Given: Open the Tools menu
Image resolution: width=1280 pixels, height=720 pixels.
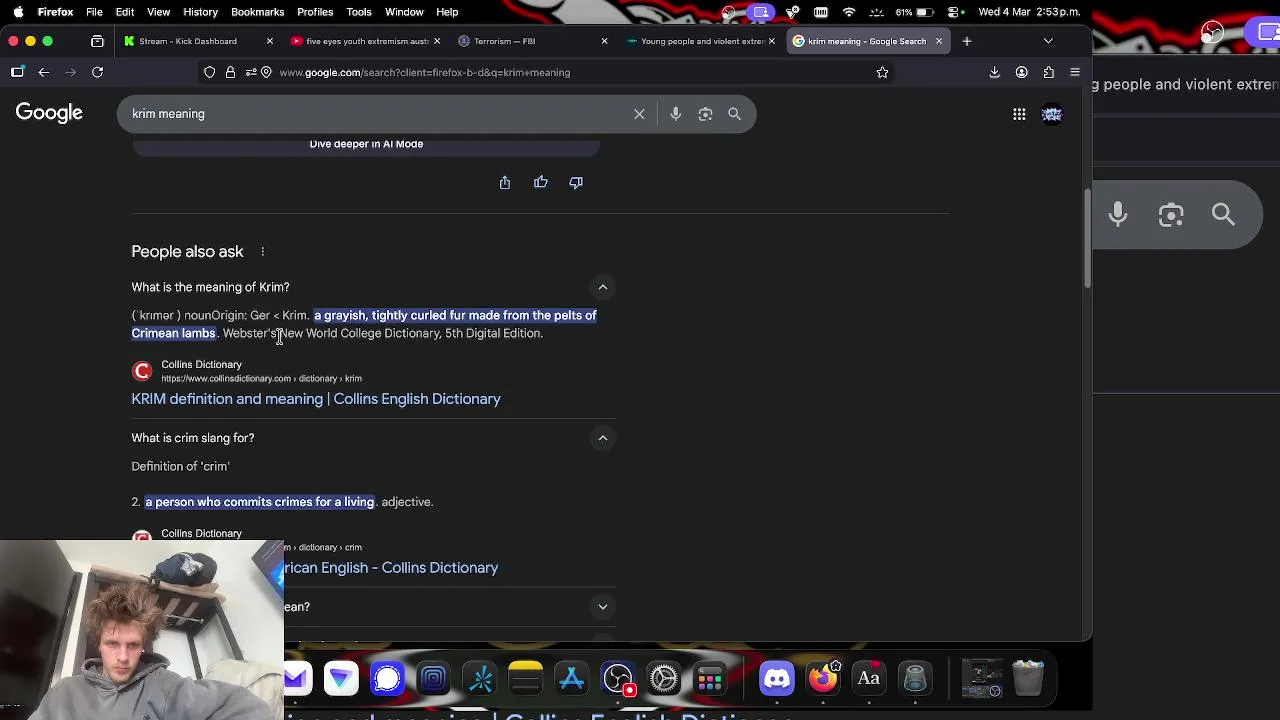Looking at the screenshot, I should (359, 12).
